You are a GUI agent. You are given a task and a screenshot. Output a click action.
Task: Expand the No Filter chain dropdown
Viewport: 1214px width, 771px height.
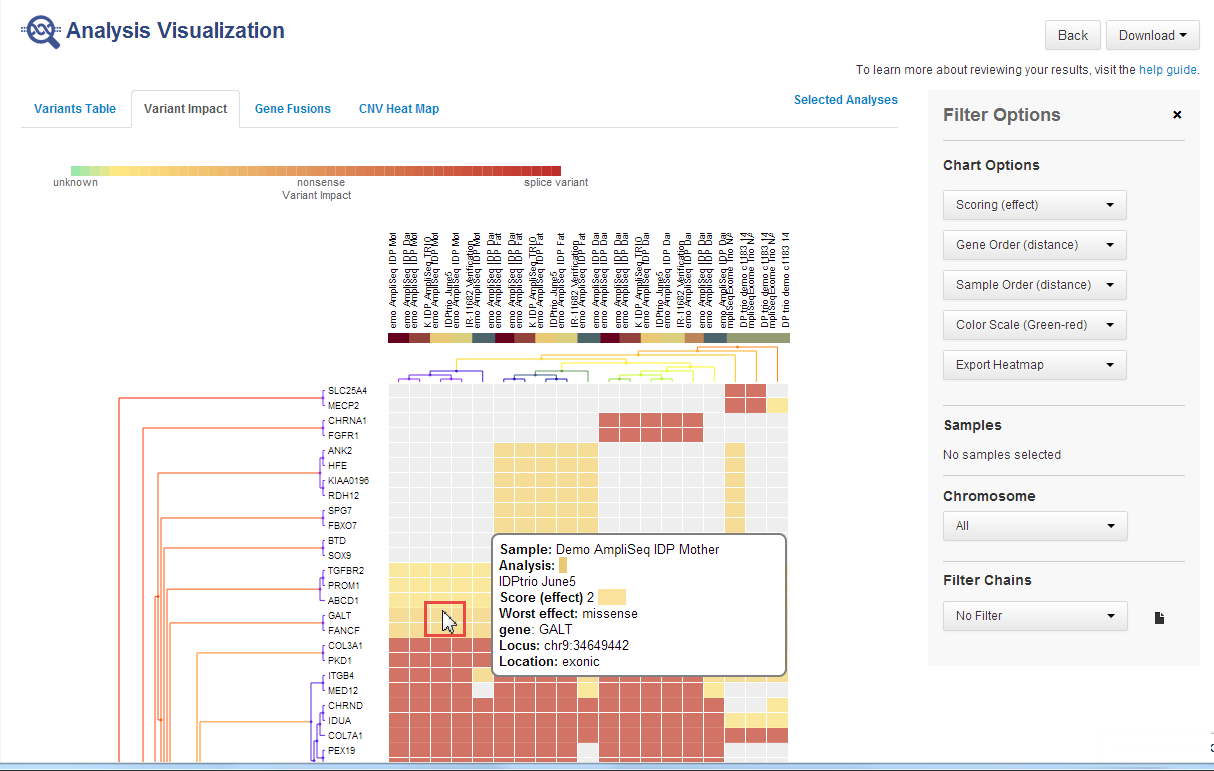pyautogui.click(x=1034, y=616)
